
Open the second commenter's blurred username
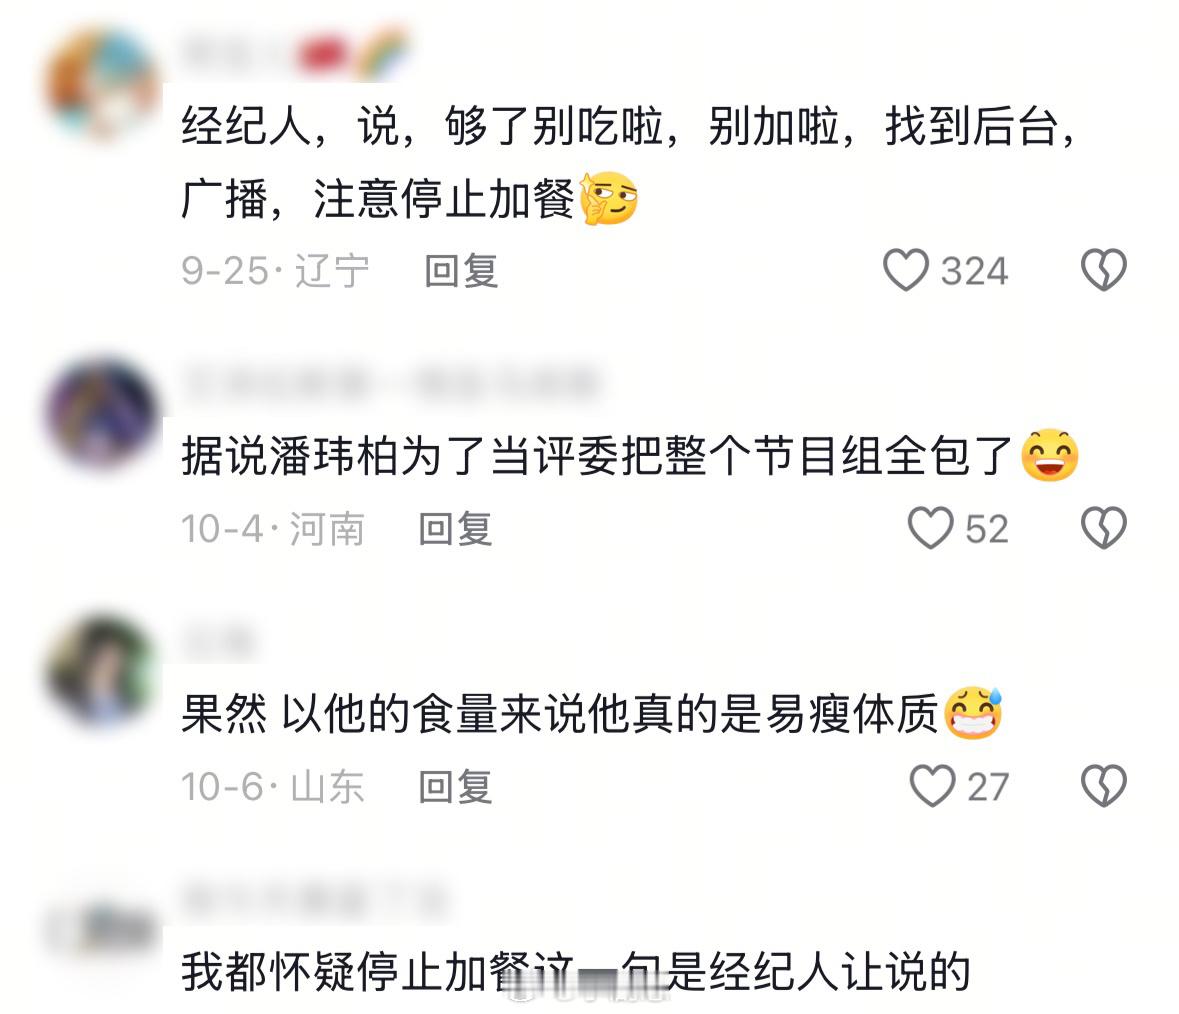coord(391,383)
